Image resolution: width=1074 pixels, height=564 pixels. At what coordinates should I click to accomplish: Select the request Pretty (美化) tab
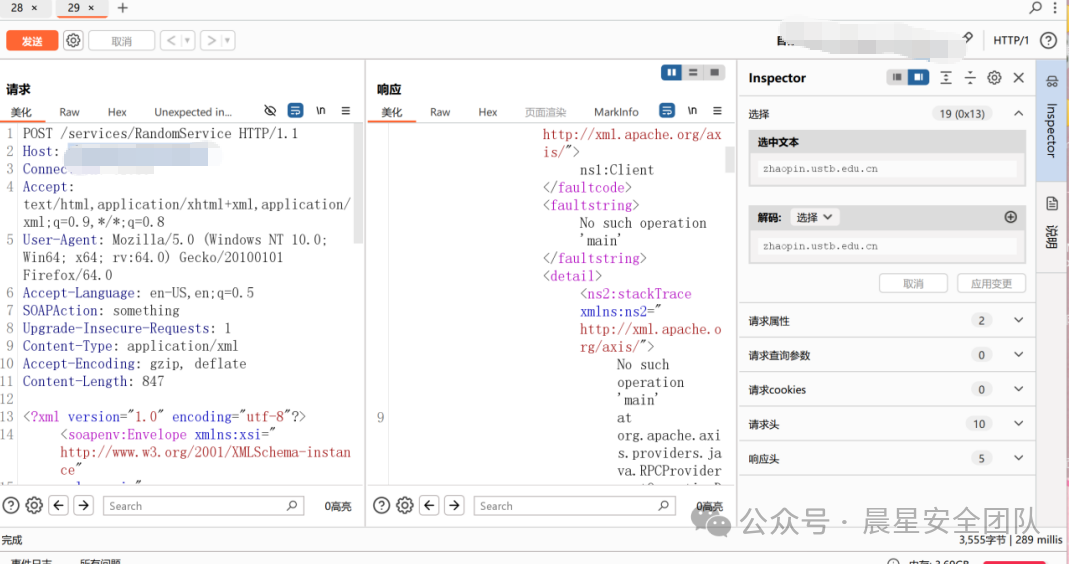(x=21, y=112)
